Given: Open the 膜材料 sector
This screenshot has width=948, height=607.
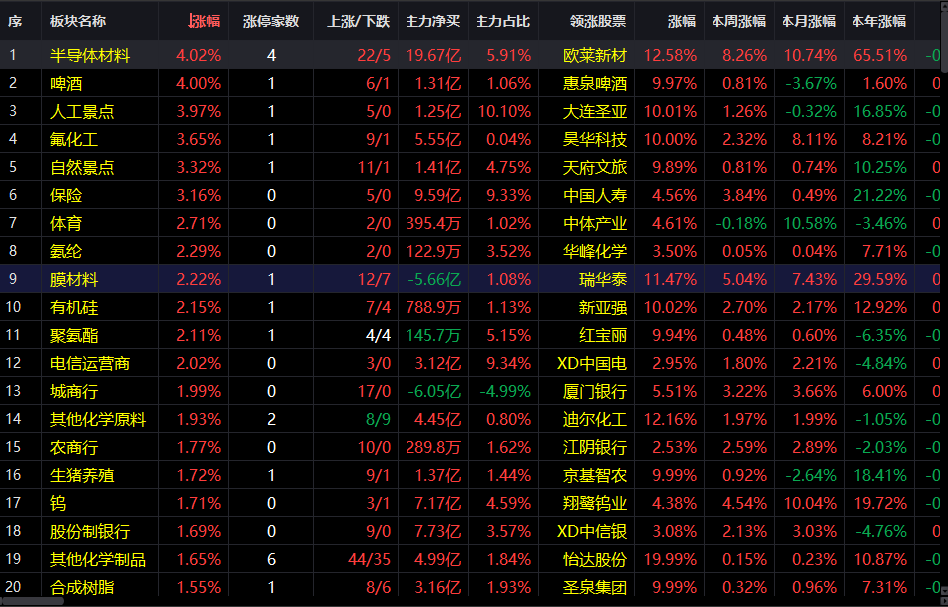Looking at the screenshot, I should 74,279.
